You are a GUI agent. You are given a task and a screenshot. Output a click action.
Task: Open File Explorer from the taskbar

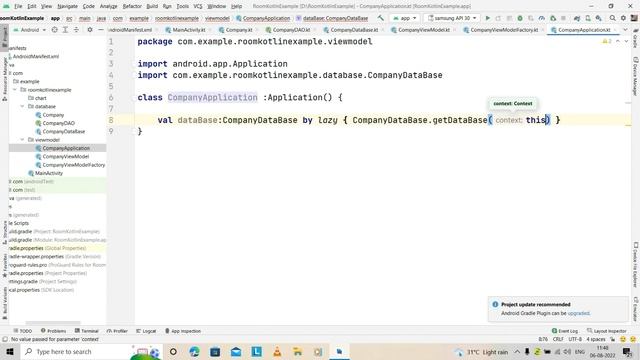(x=298, y=351)
